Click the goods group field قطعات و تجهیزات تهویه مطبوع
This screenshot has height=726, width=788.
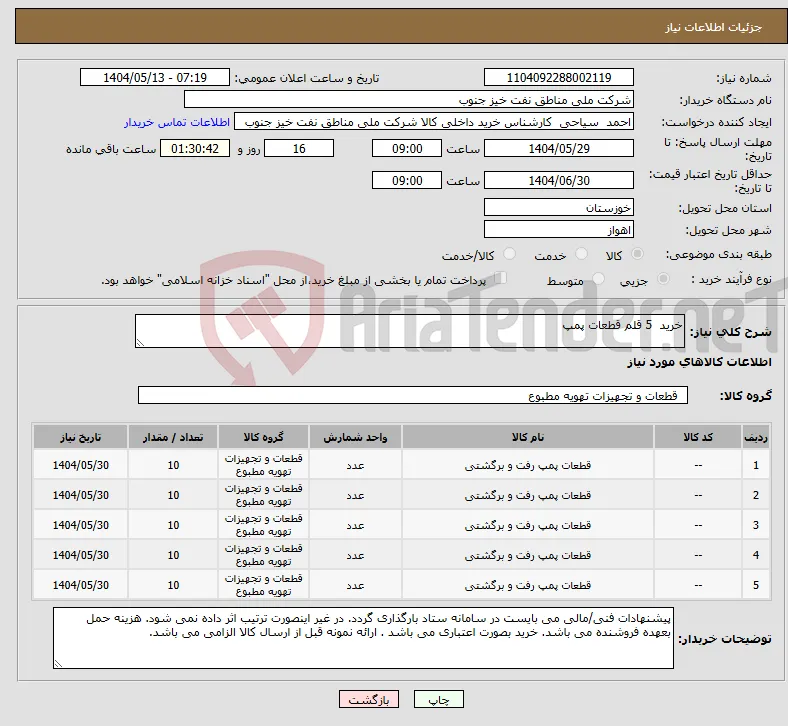tap(413, 395)
